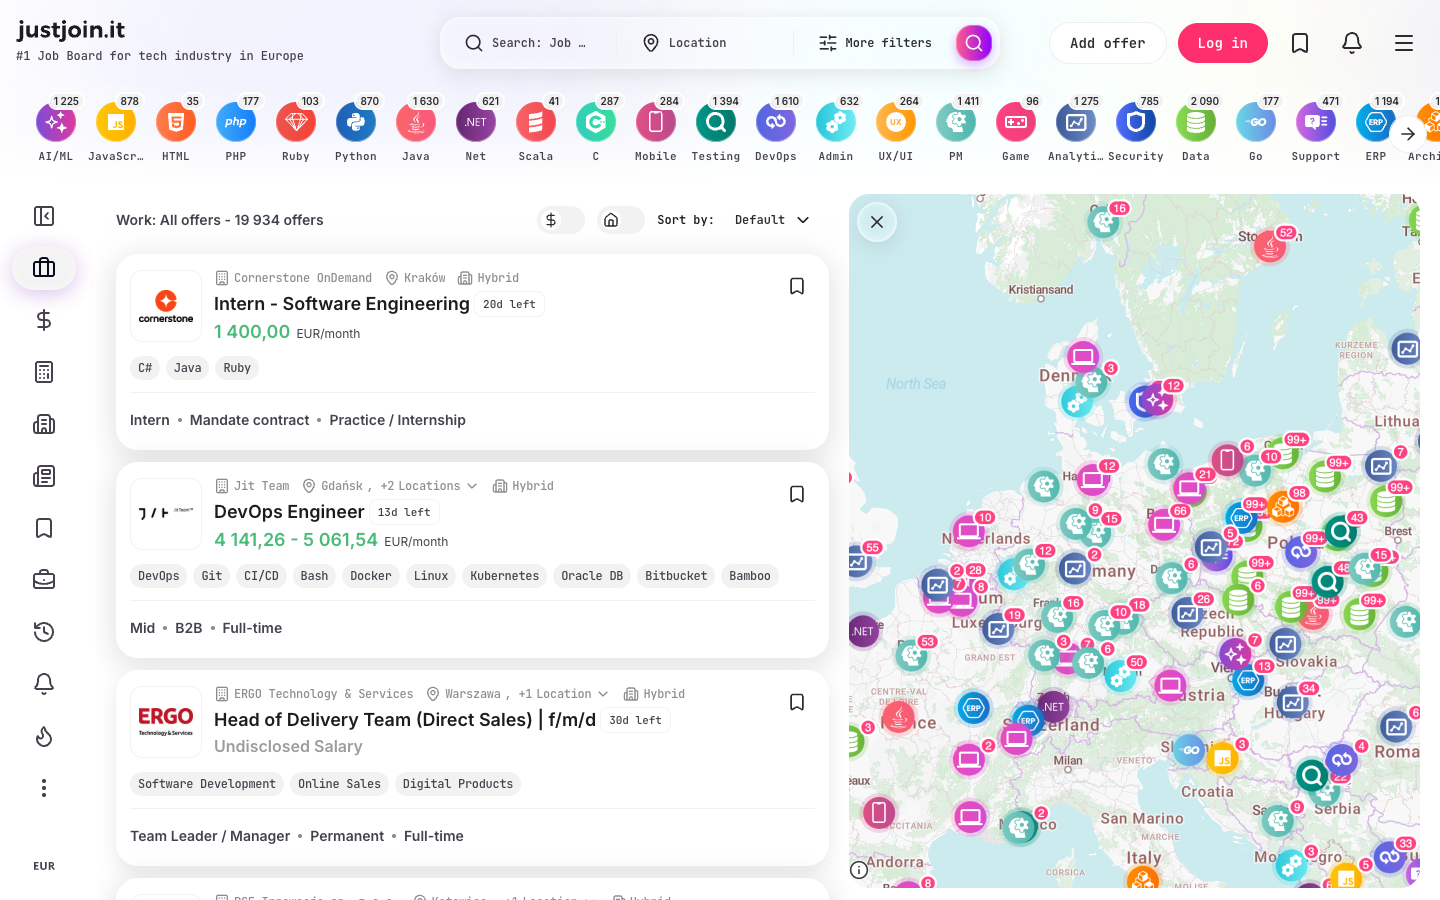The image size is (1440, 900).
Task: Expand +2 Locations for Jit Team
Action: click(429, 486)
